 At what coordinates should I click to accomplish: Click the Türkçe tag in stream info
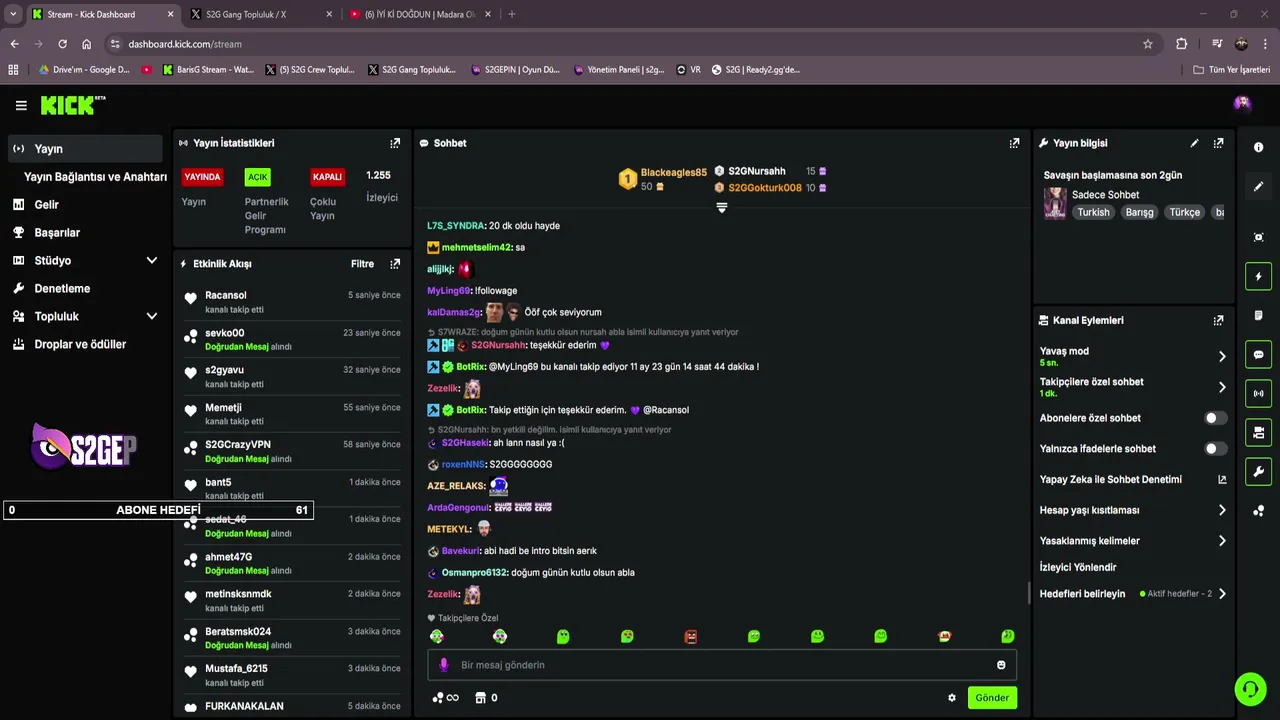1185,212
